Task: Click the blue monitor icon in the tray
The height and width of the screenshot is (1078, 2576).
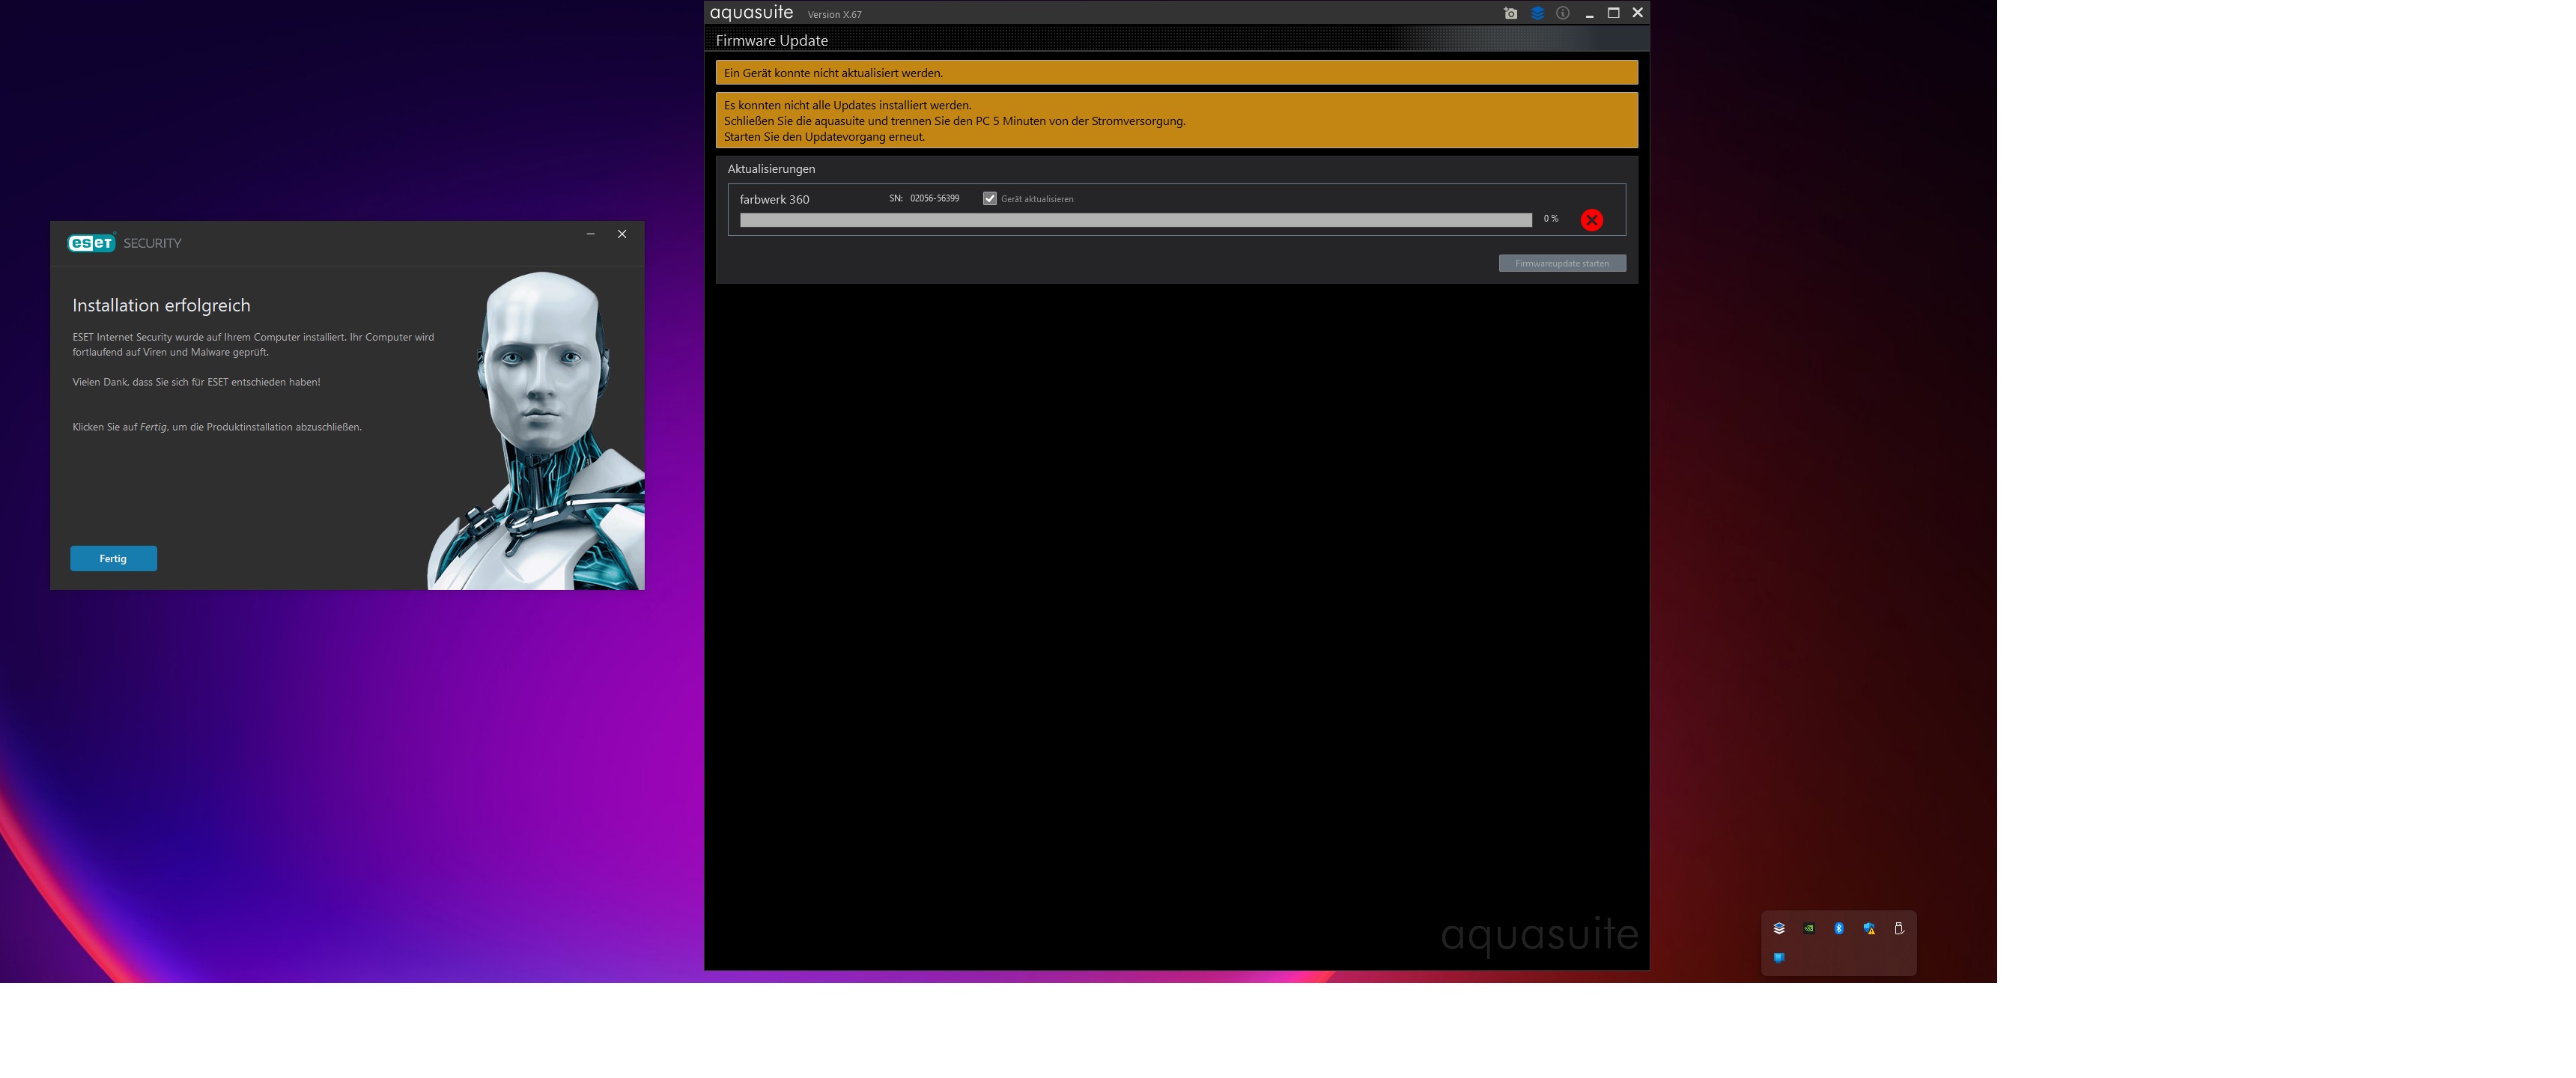Action: click(1779, 957)
